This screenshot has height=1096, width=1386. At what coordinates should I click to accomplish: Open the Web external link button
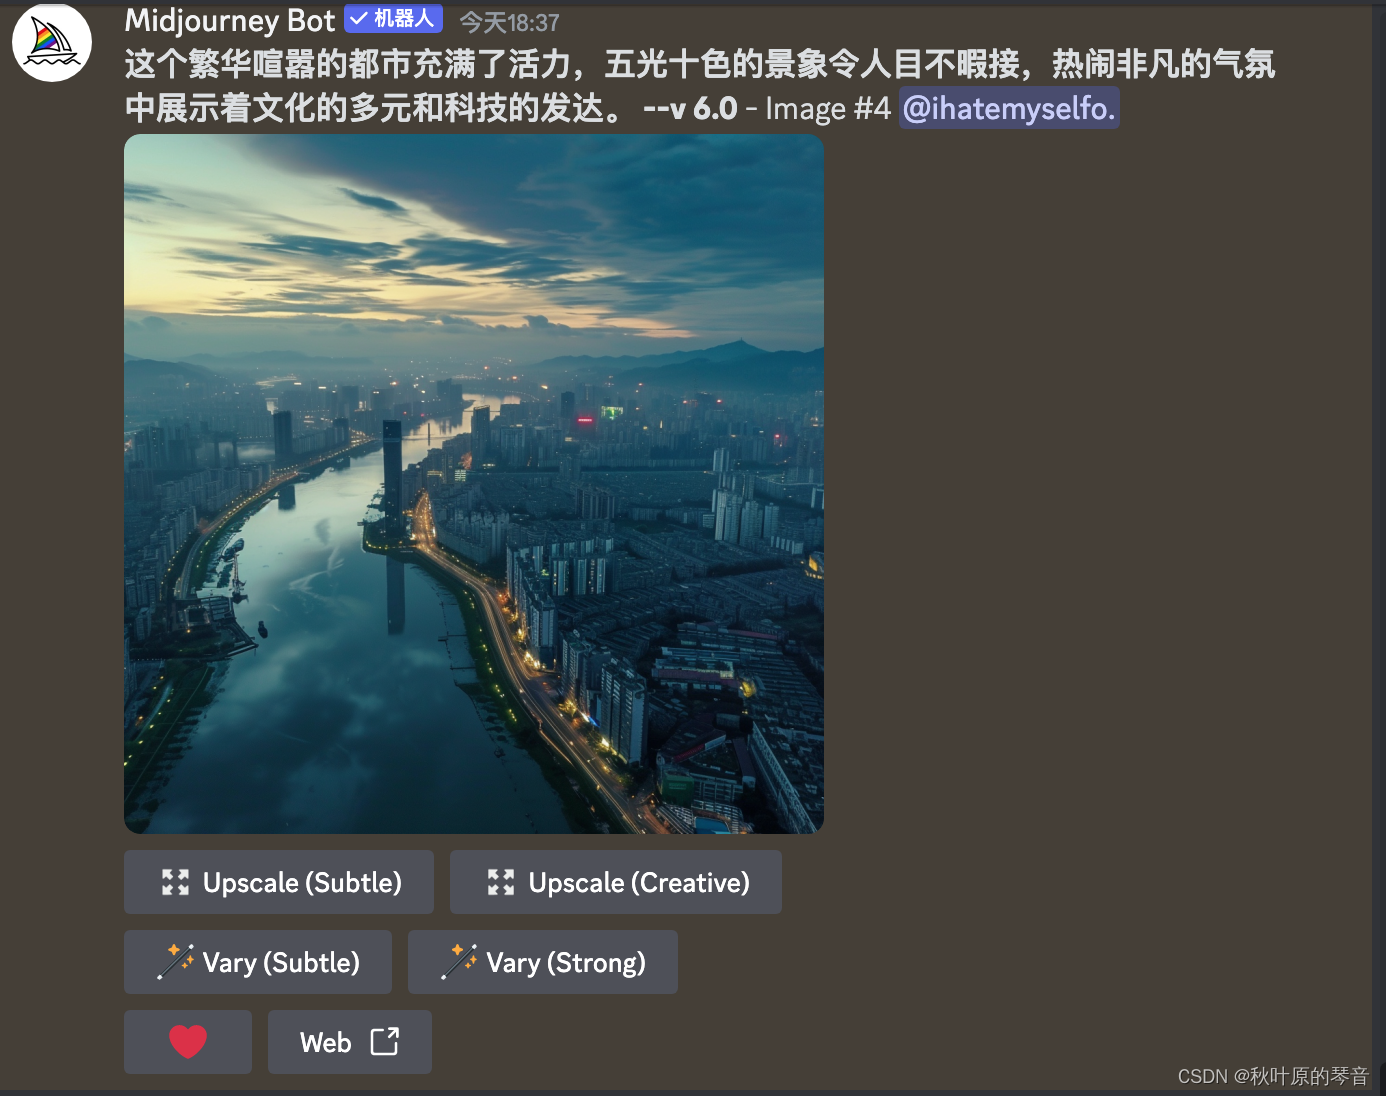(350, 1042)
